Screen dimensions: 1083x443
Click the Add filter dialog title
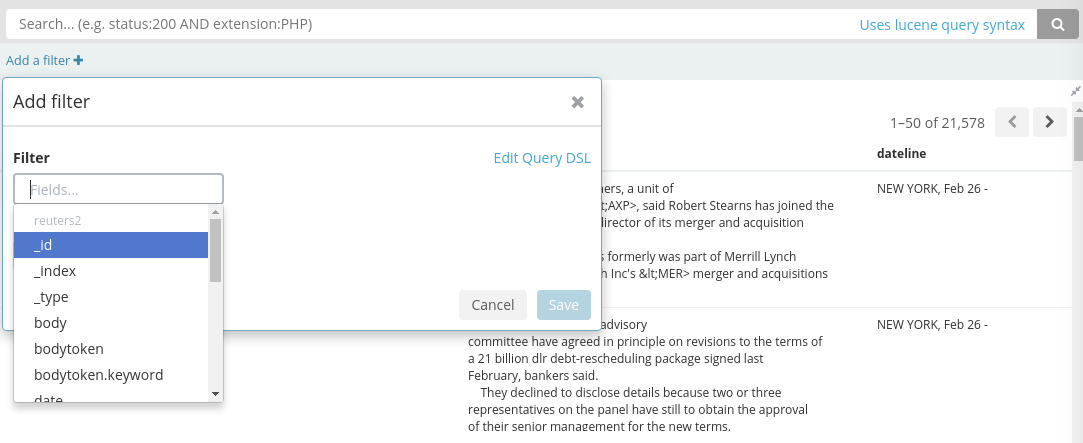52,102
